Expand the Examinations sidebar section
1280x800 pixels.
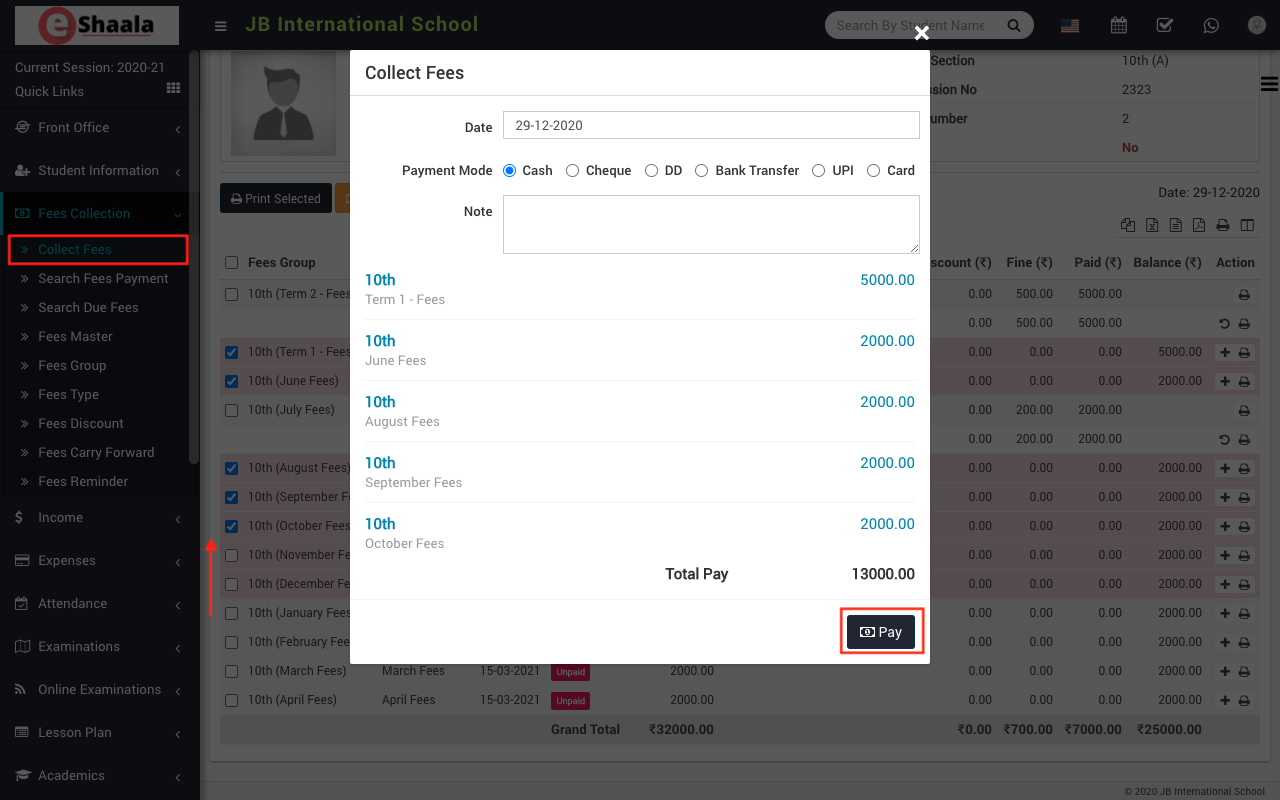pos(79,647)
